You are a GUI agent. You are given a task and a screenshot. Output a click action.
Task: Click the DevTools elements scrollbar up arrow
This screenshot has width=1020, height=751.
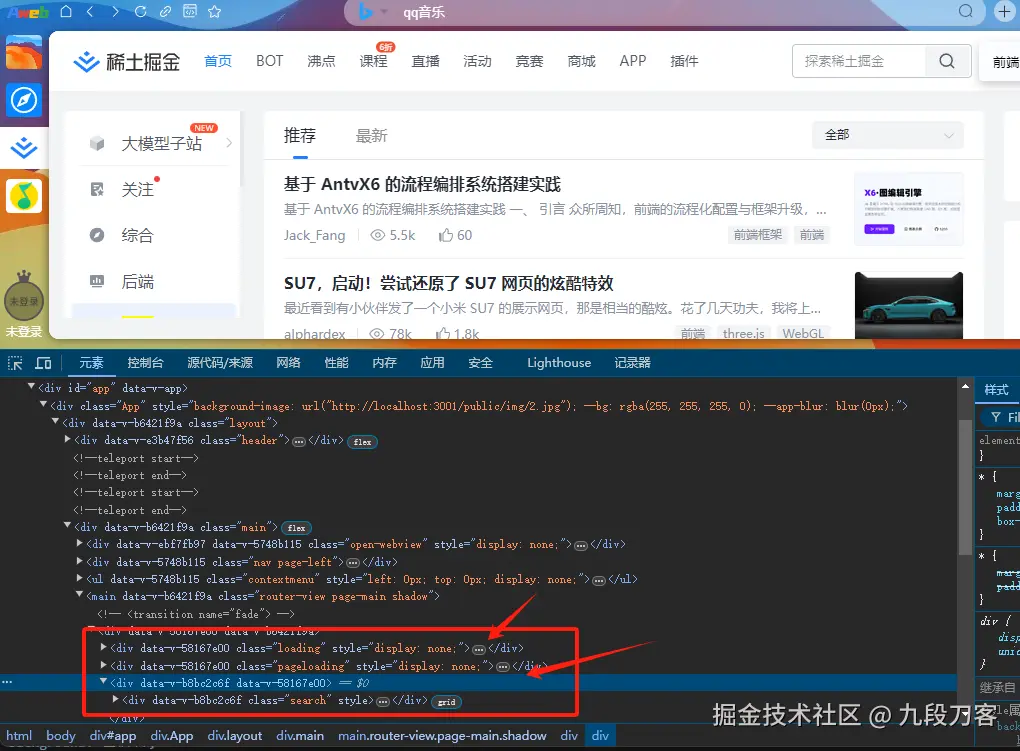click(x=965, y=387)
